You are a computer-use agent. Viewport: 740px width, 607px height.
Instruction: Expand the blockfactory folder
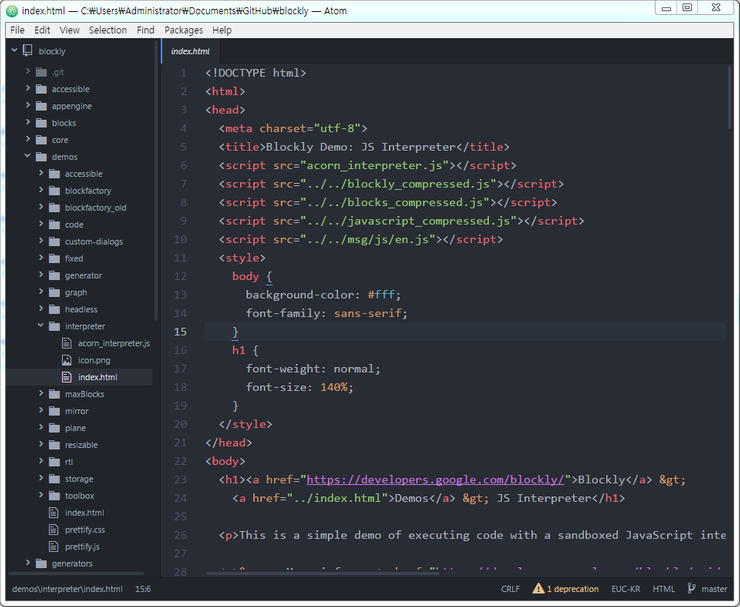tap(42, 191)
